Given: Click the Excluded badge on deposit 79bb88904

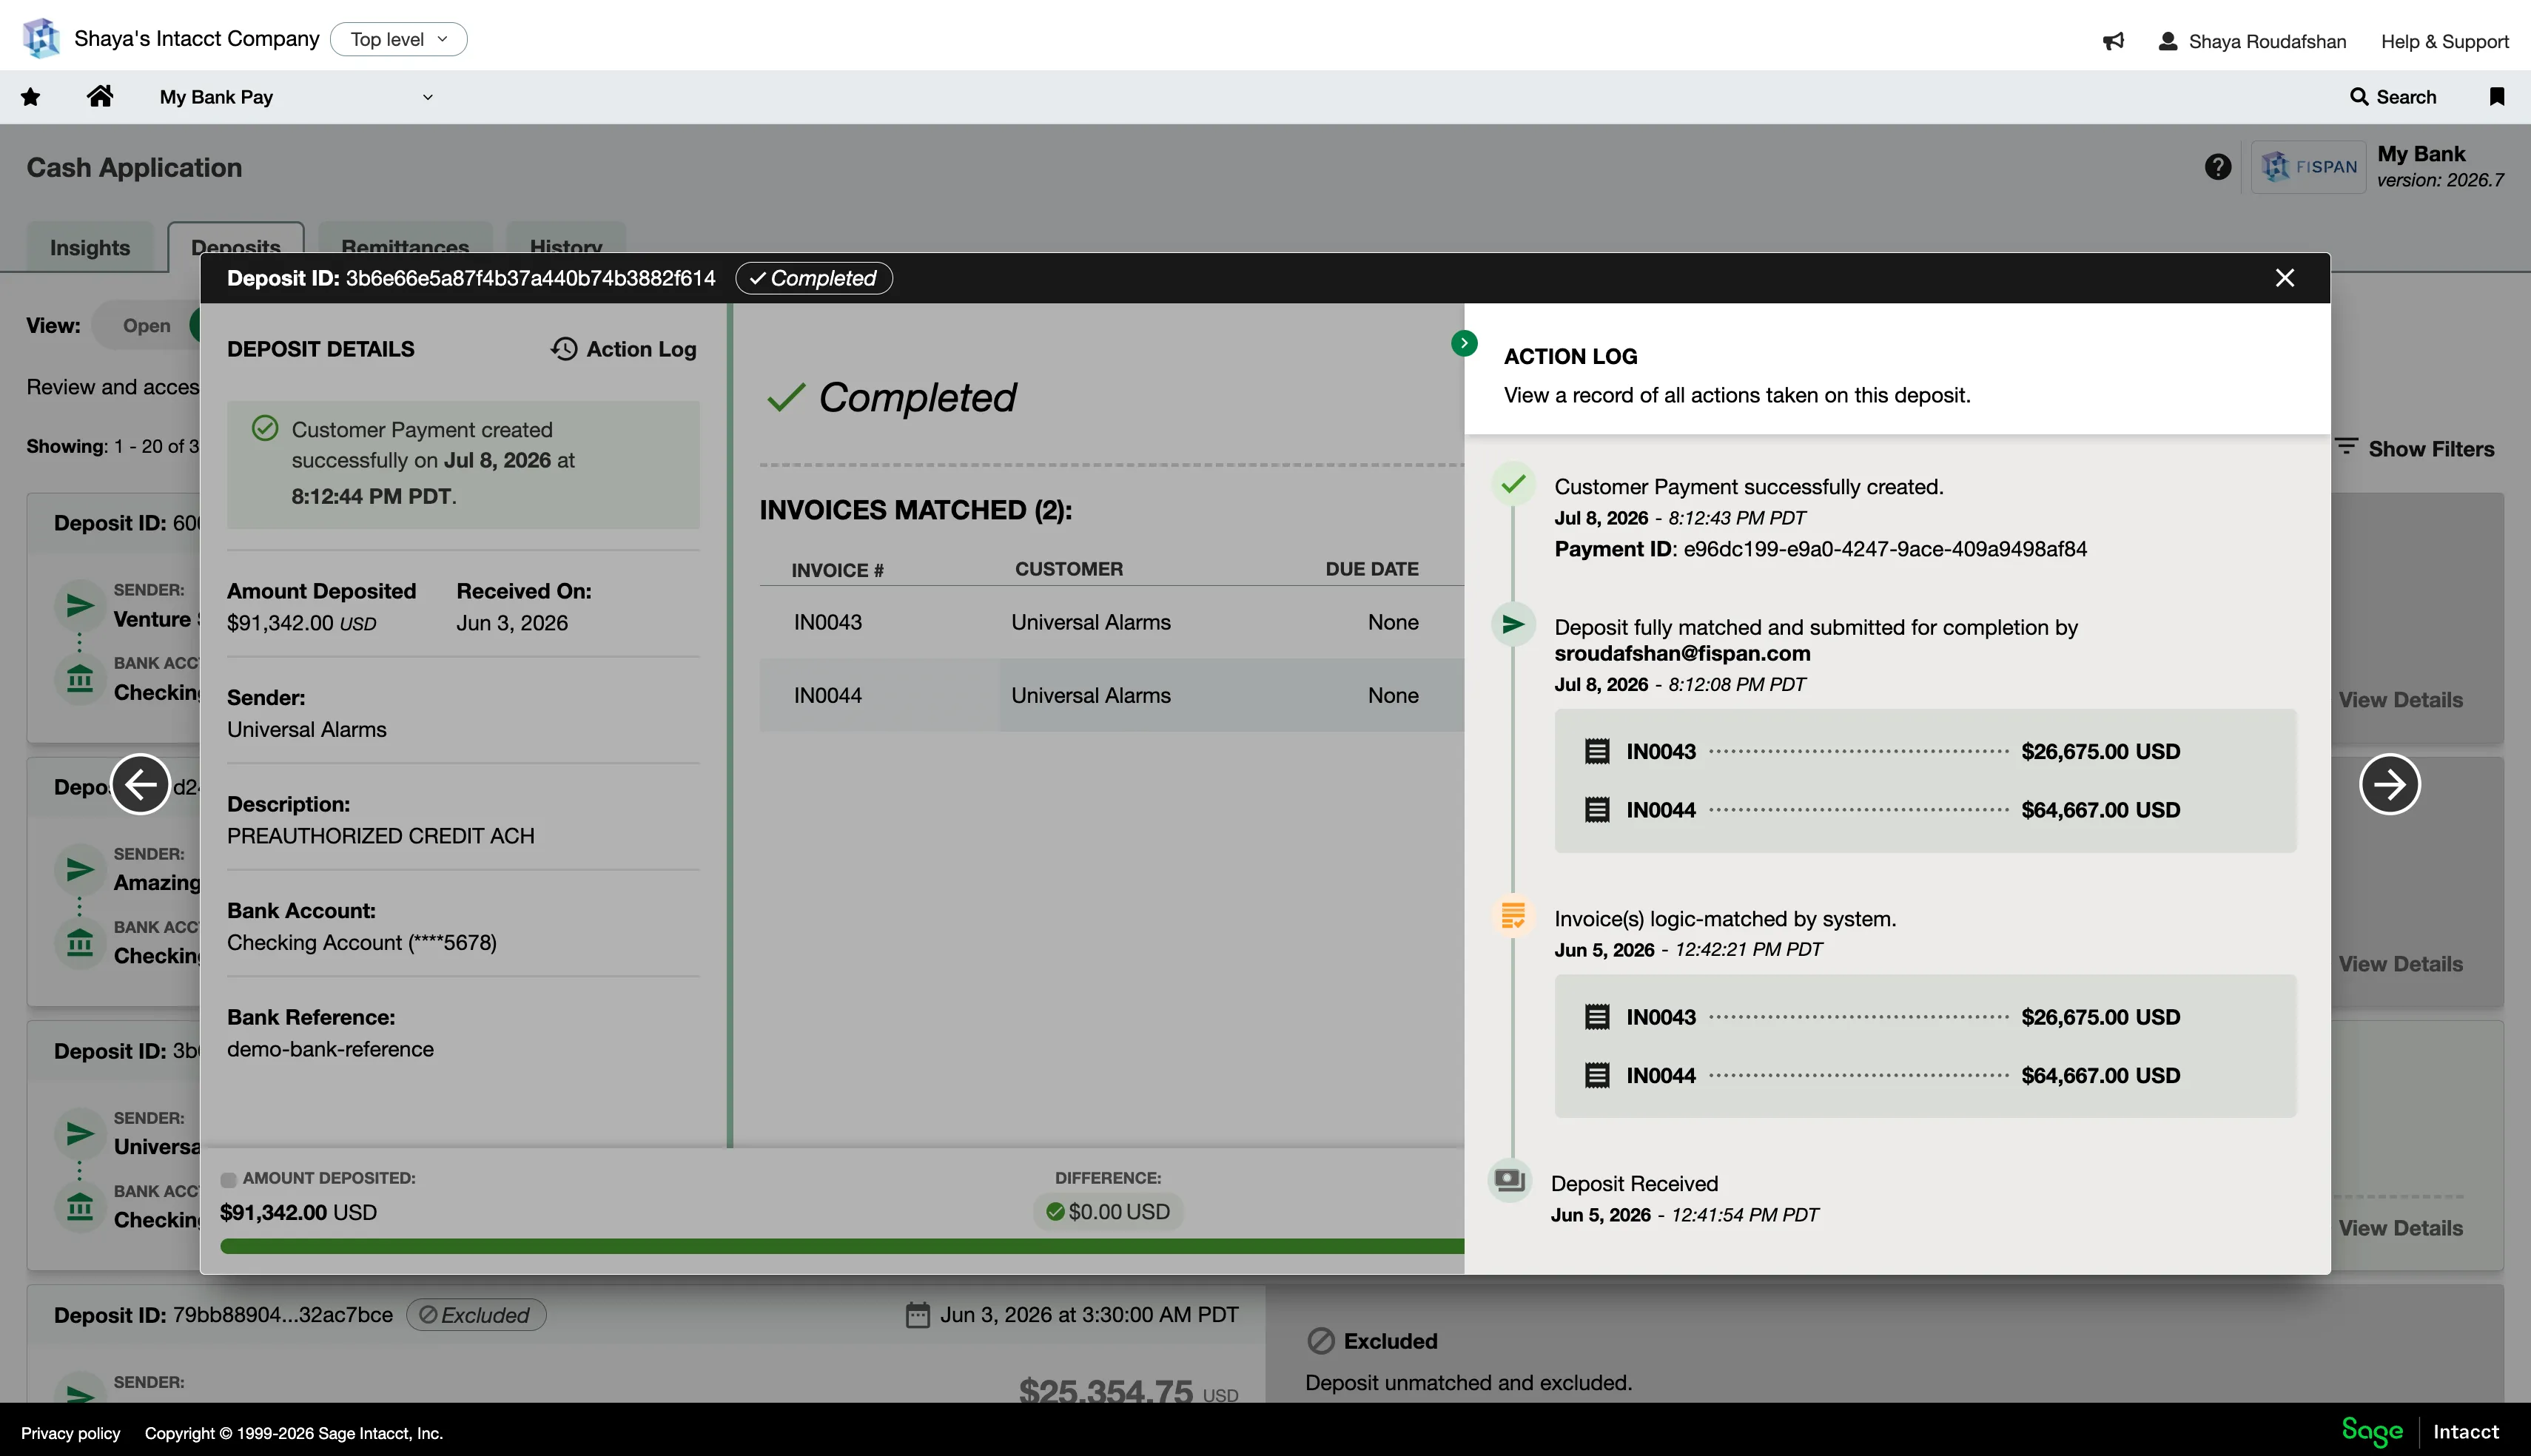Looking at the screenshot, I should (x=476, y=1315).
